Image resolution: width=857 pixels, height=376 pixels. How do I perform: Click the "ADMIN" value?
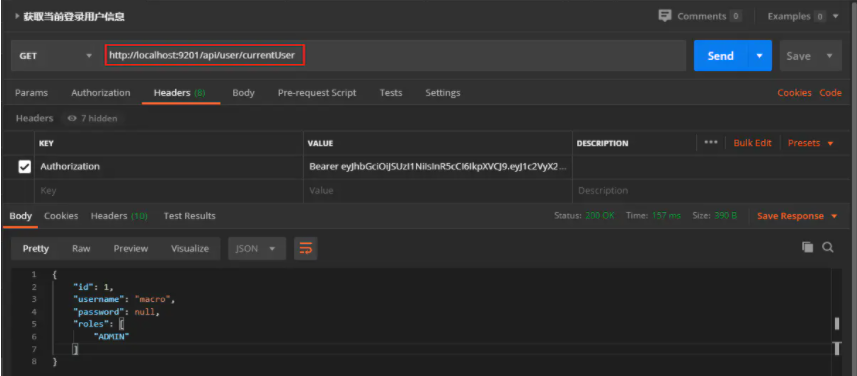[x=111, y=337]
